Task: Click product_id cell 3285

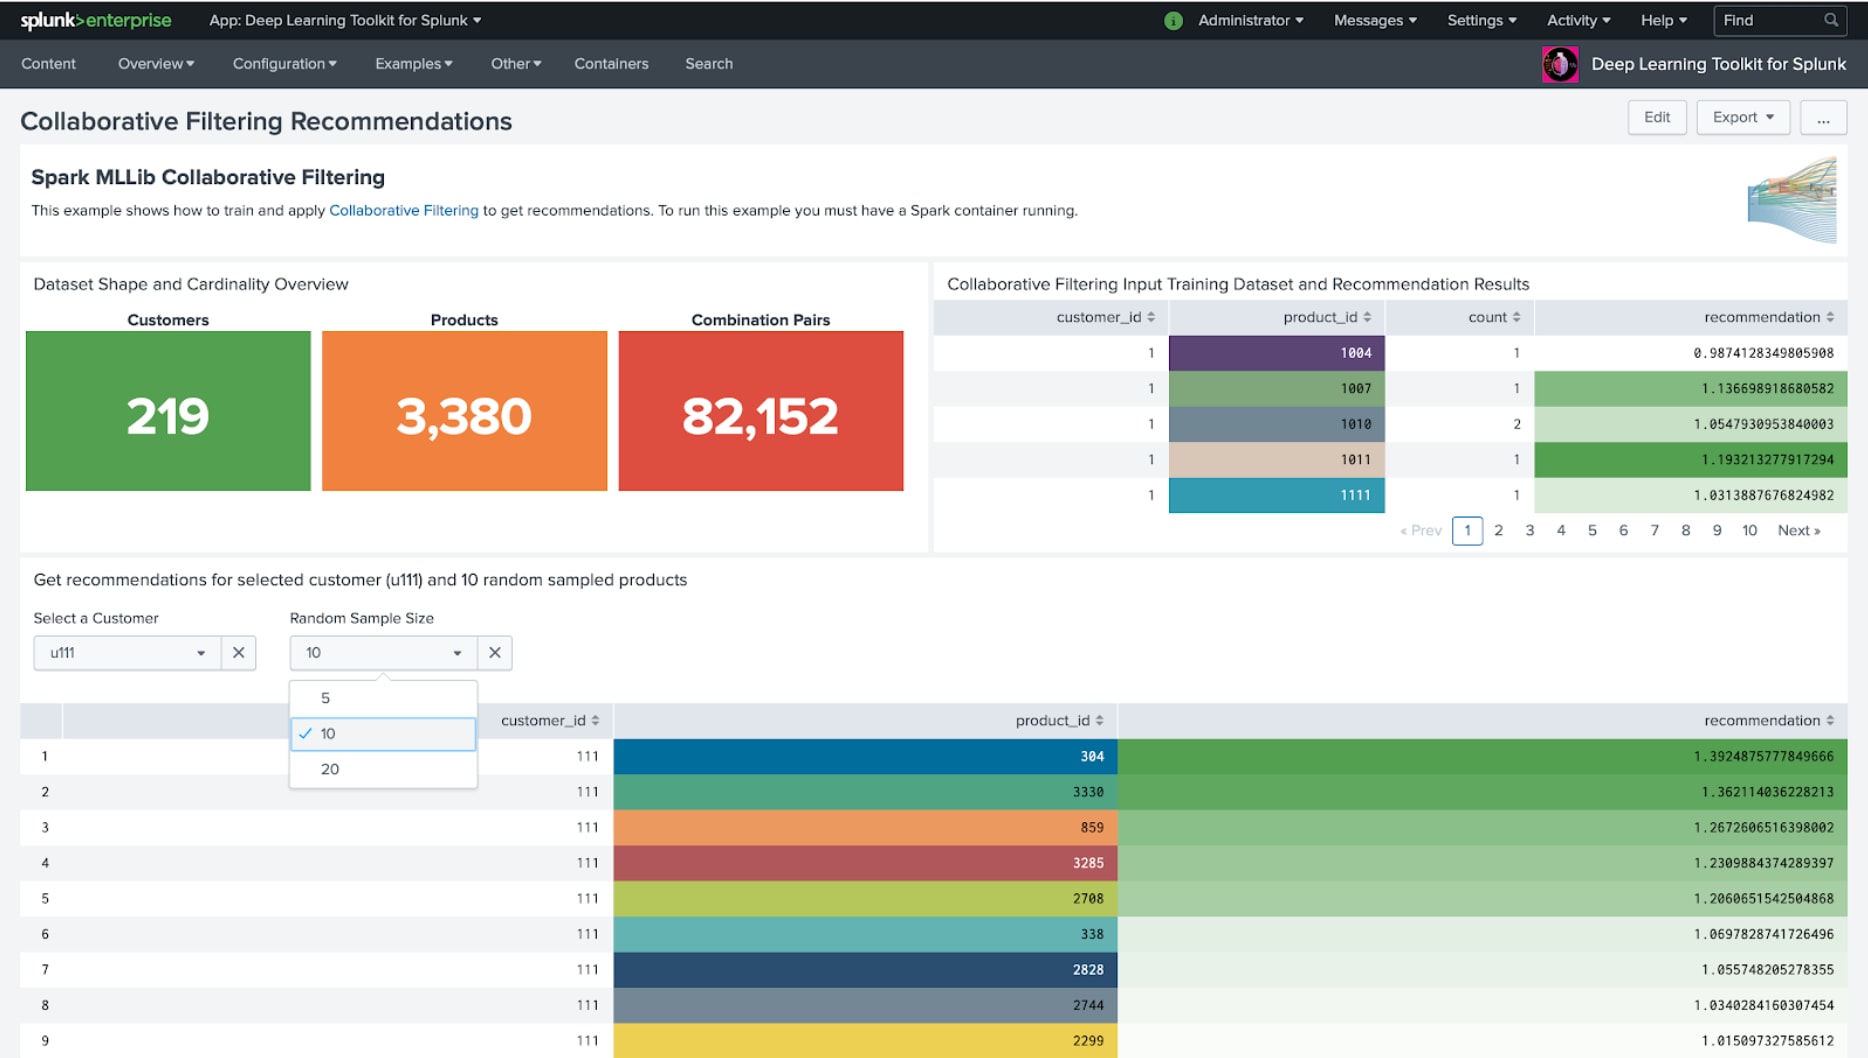Action: click(x=866, y=863)
